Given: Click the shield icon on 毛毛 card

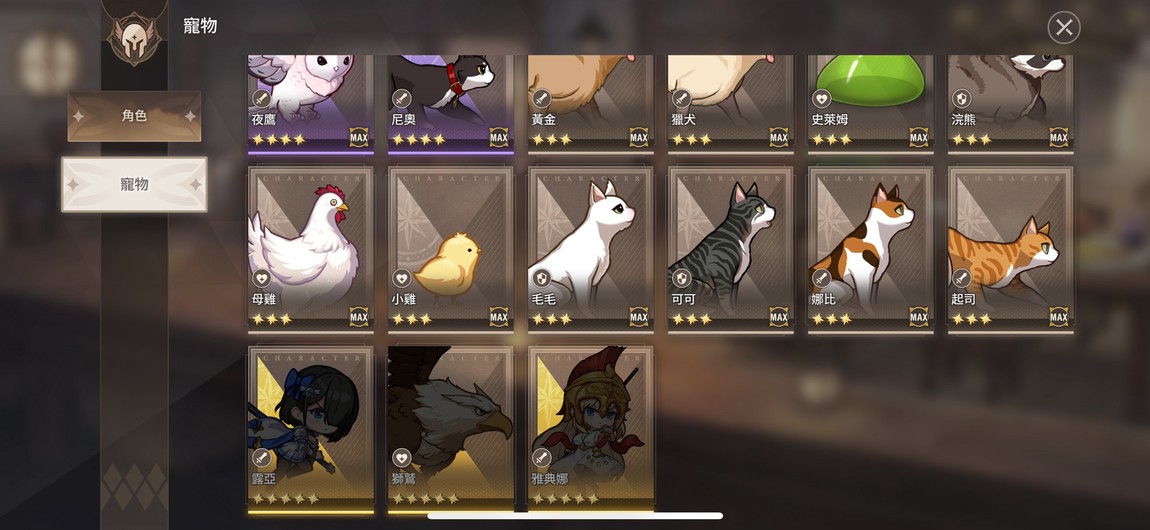Looking at the screenshot, I should coord(541,279).
